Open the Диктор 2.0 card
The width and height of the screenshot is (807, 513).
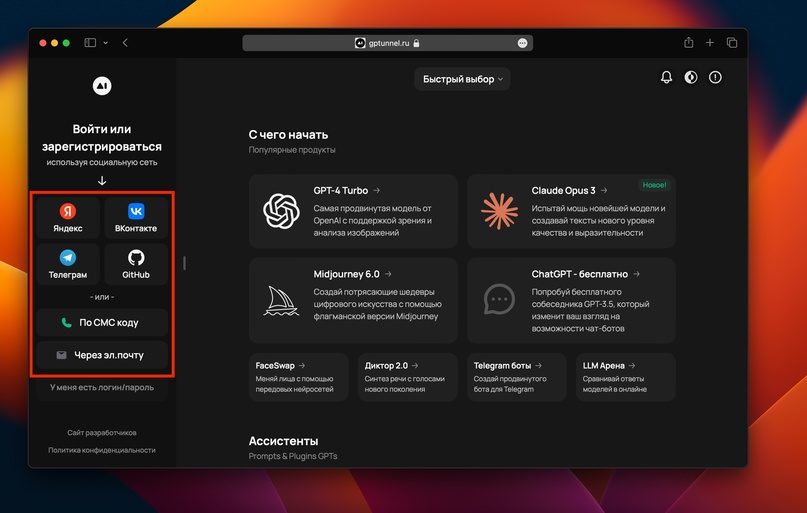(408, 377)
